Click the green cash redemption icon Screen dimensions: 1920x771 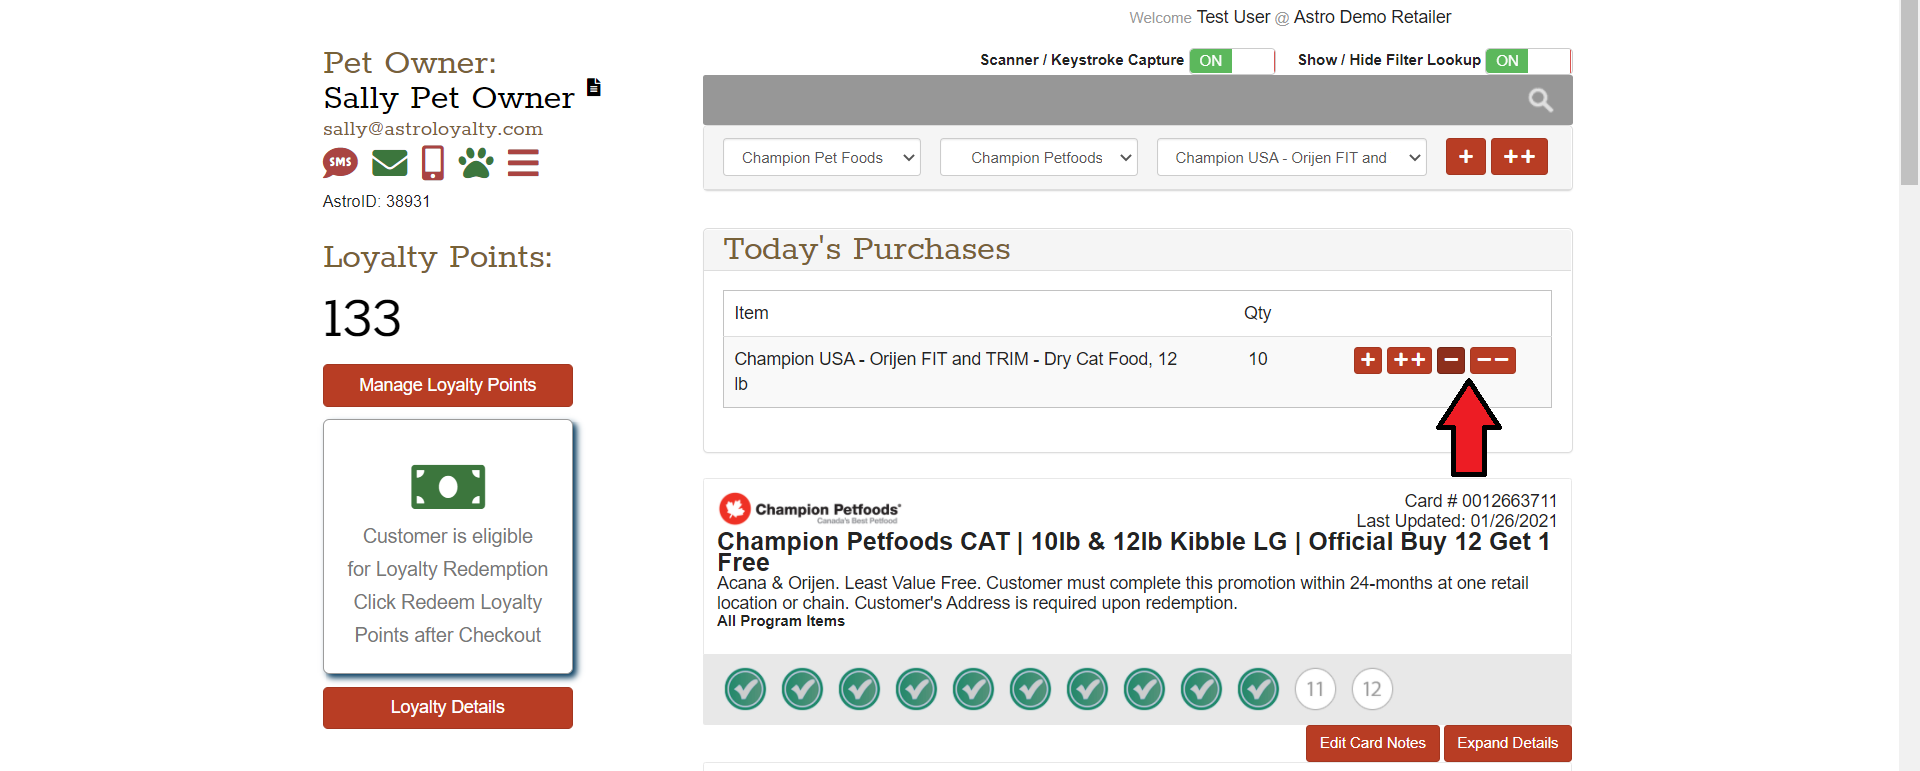coord(448,487)
